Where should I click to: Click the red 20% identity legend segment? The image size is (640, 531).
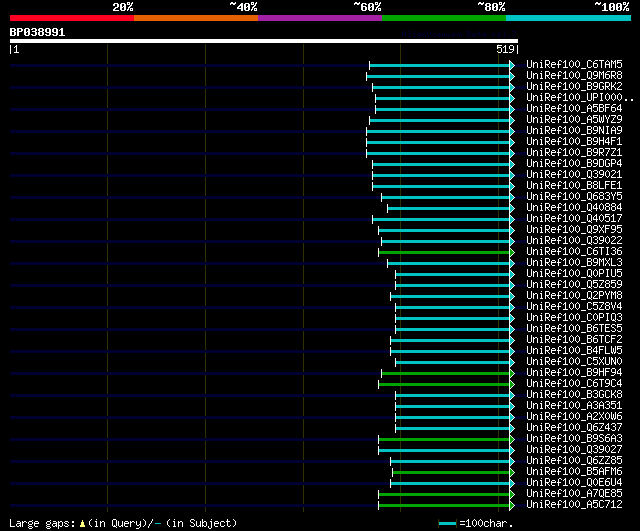click(x=72, y=18)
